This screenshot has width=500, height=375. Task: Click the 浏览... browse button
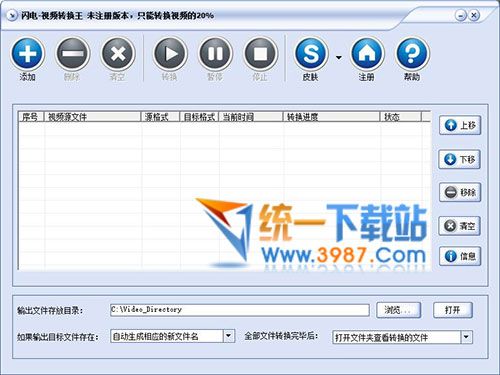399,310
